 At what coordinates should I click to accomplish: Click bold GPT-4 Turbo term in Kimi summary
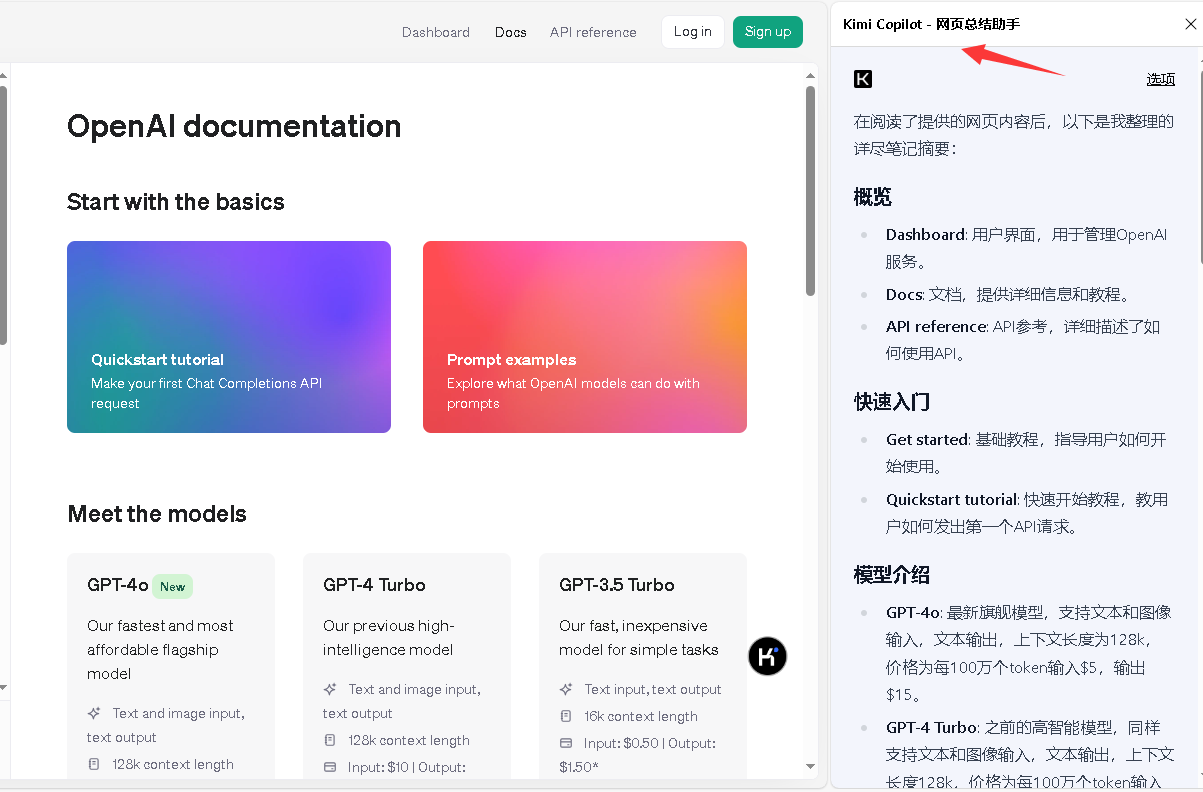pyautogui.click(x=931, y=728)
